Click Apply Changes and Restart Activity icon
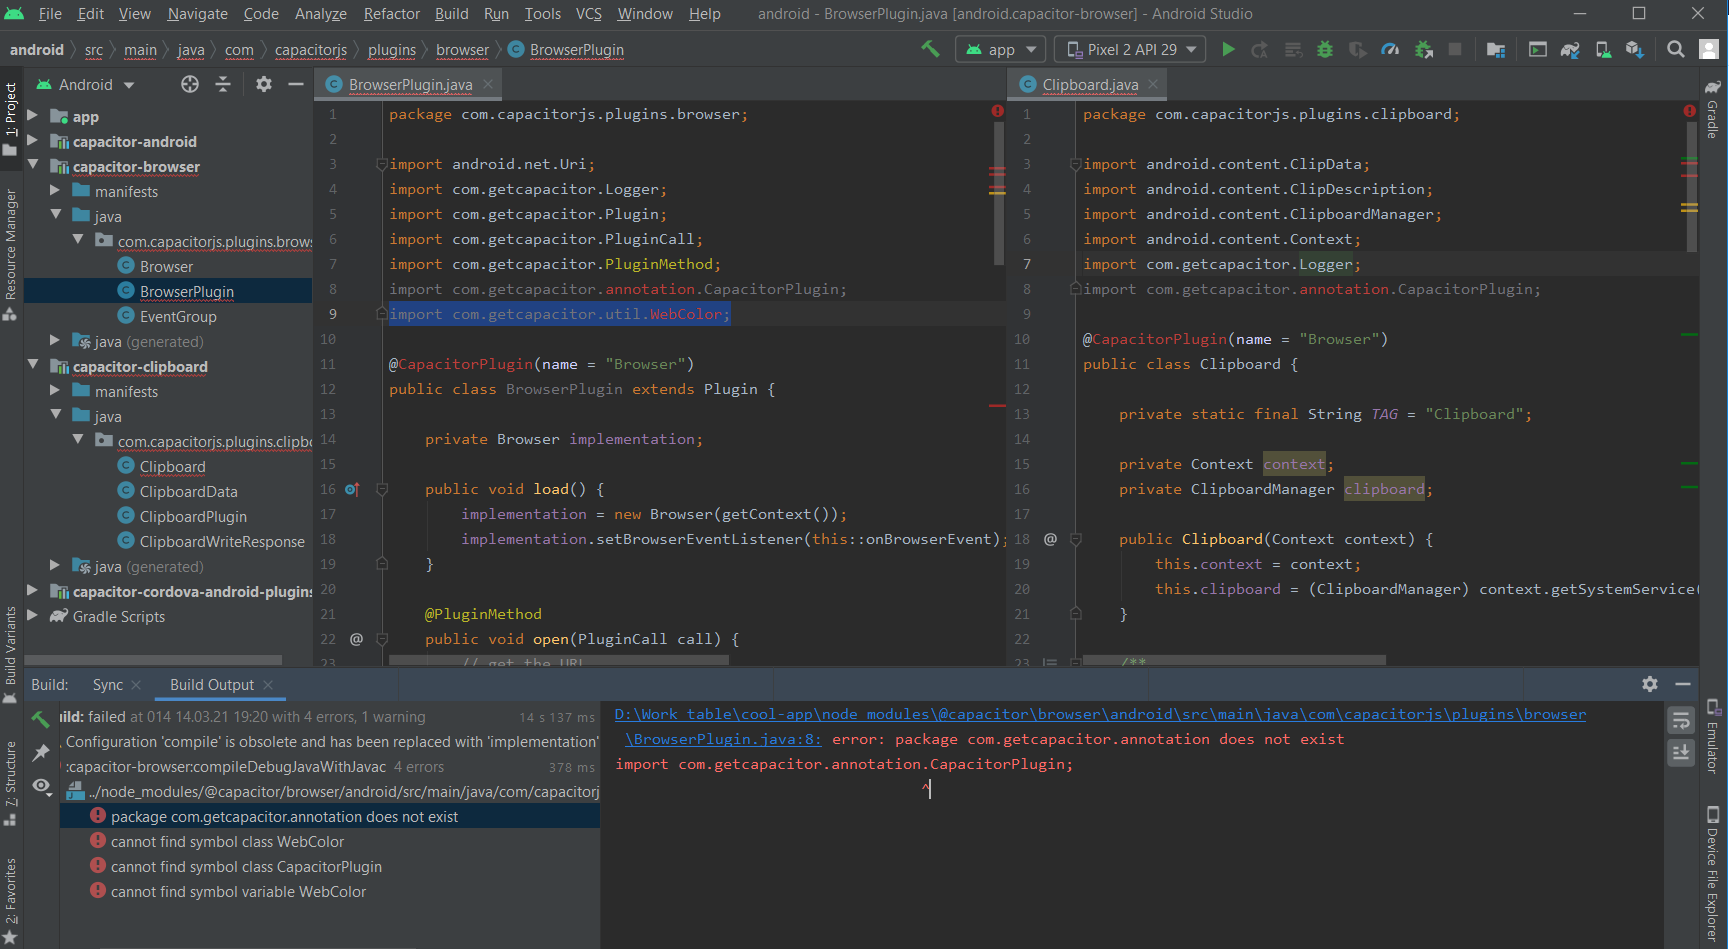Viewport: 1729px width, 949px height. point(1260,49)
